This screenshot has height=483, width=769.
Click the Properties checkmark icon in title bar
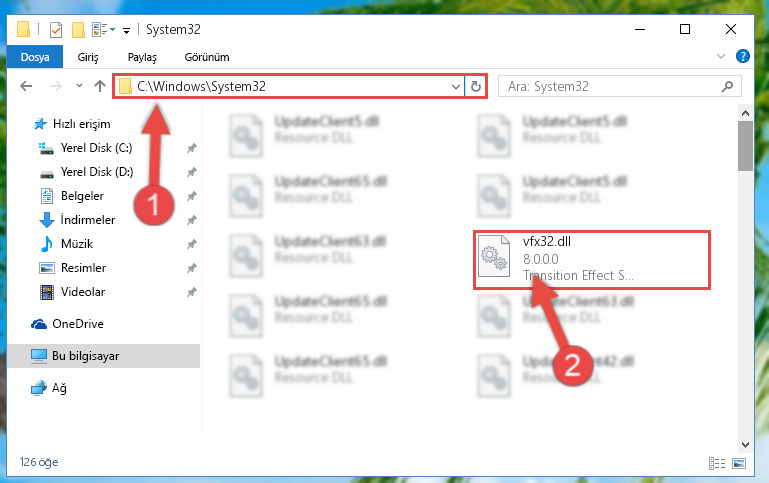pos(56,30)
